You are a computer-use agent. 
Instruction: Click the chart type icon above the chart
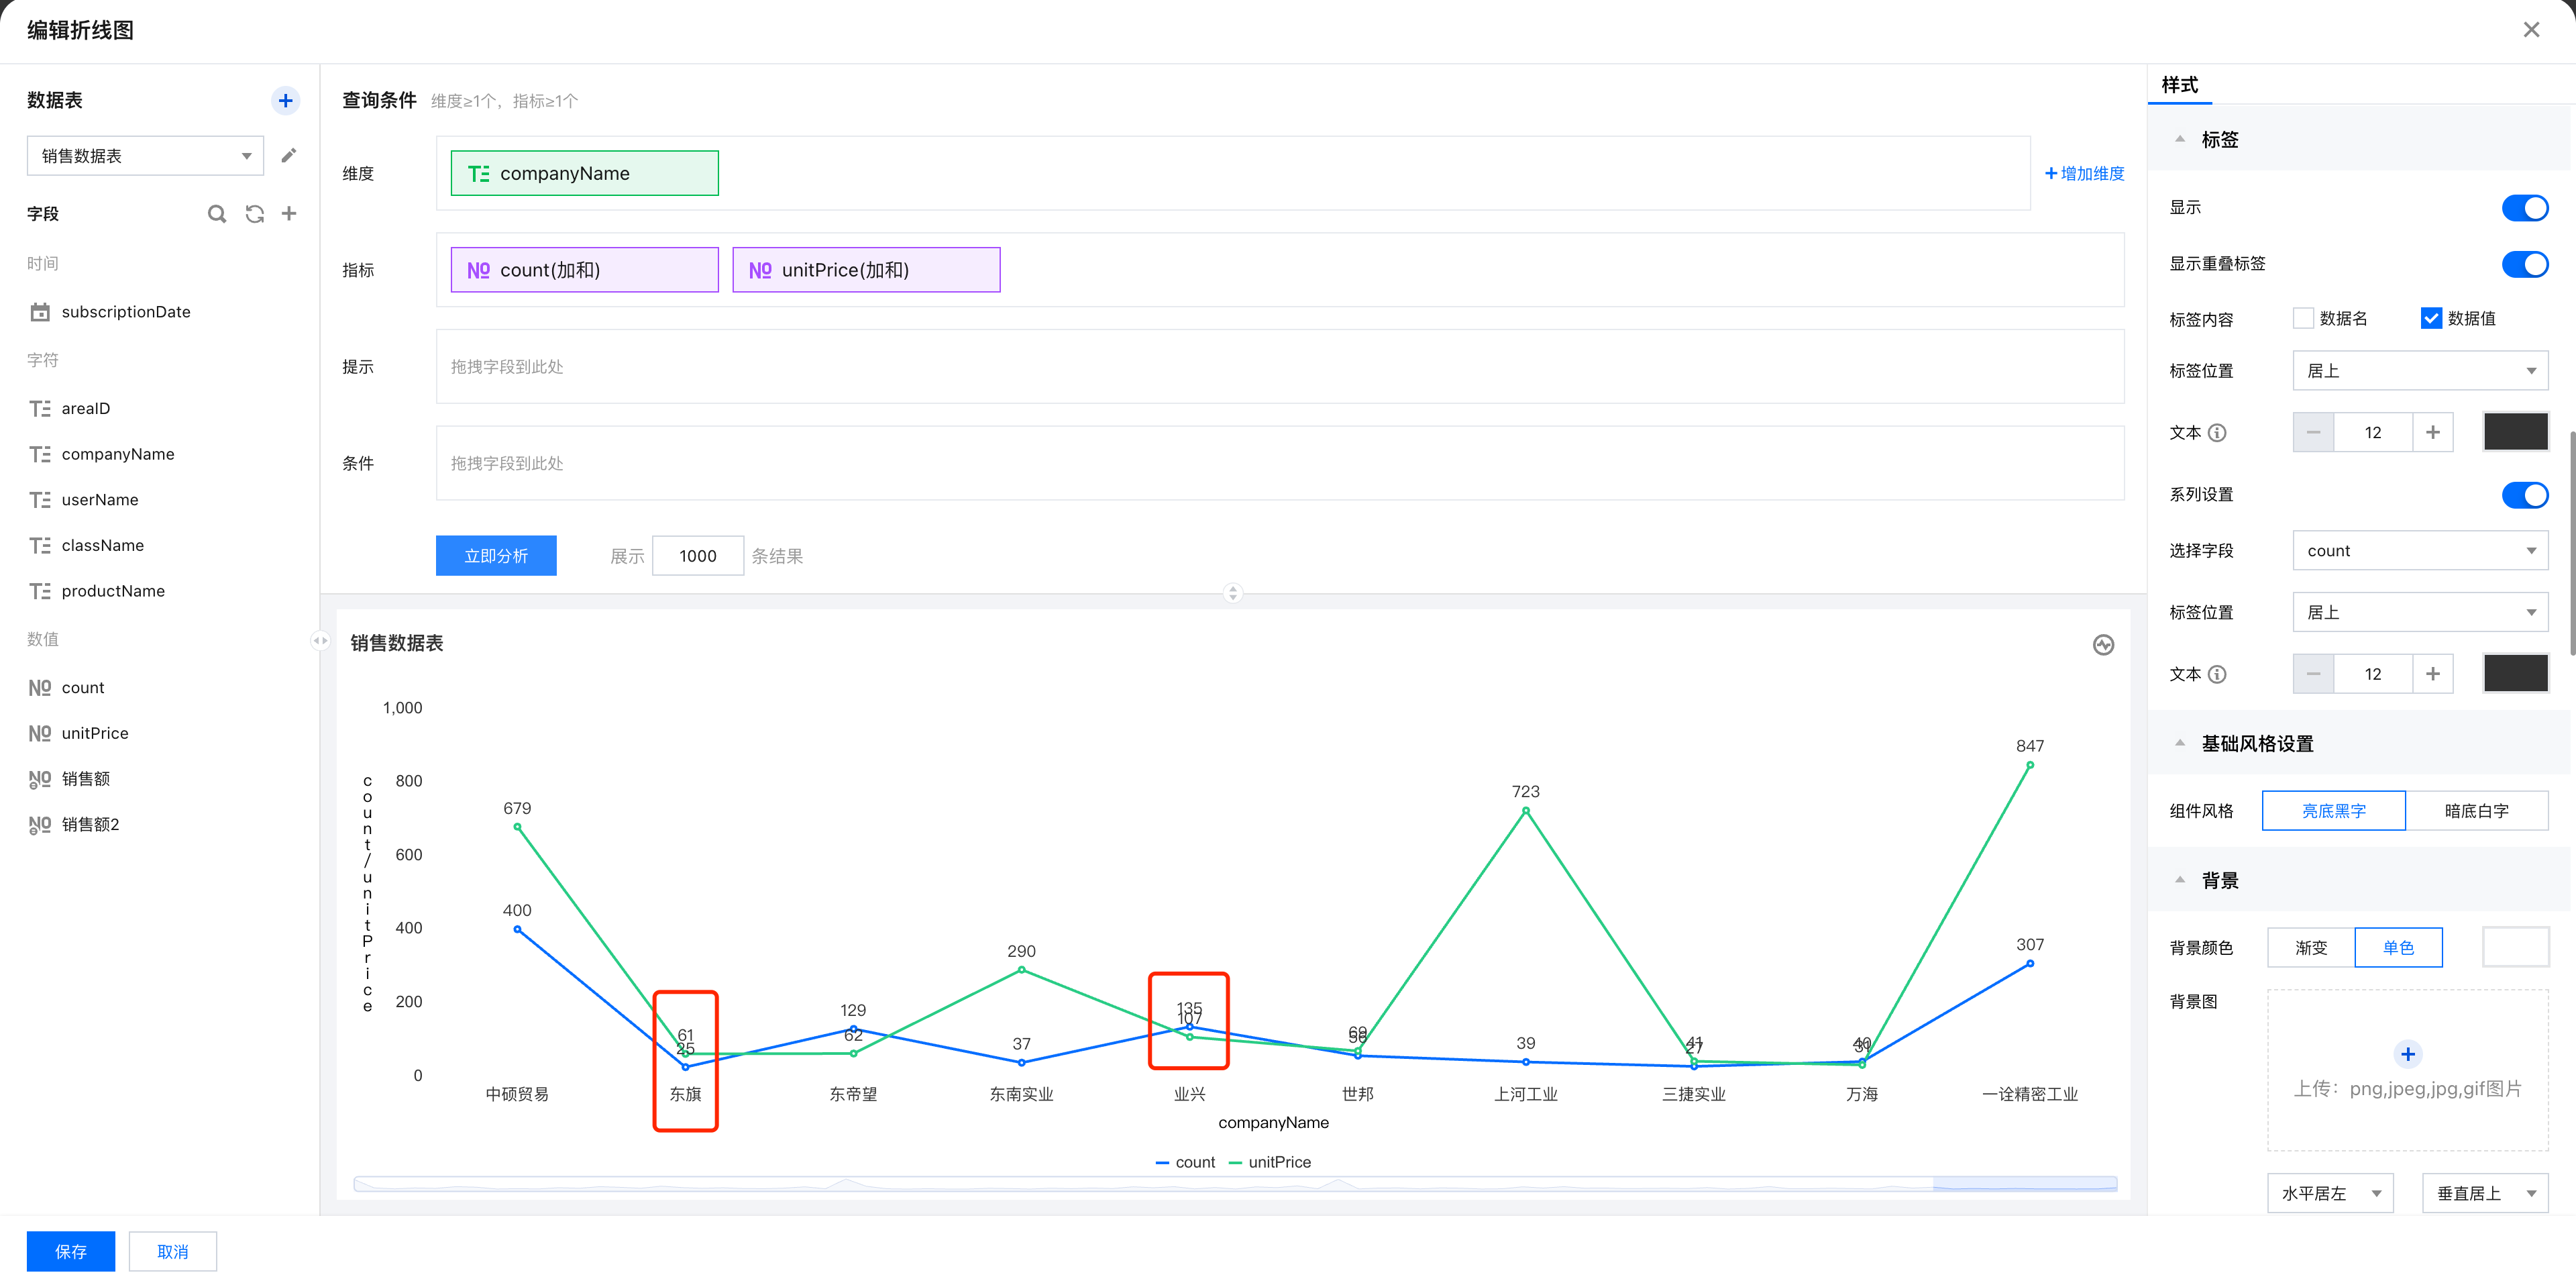tap(2103, 645)
